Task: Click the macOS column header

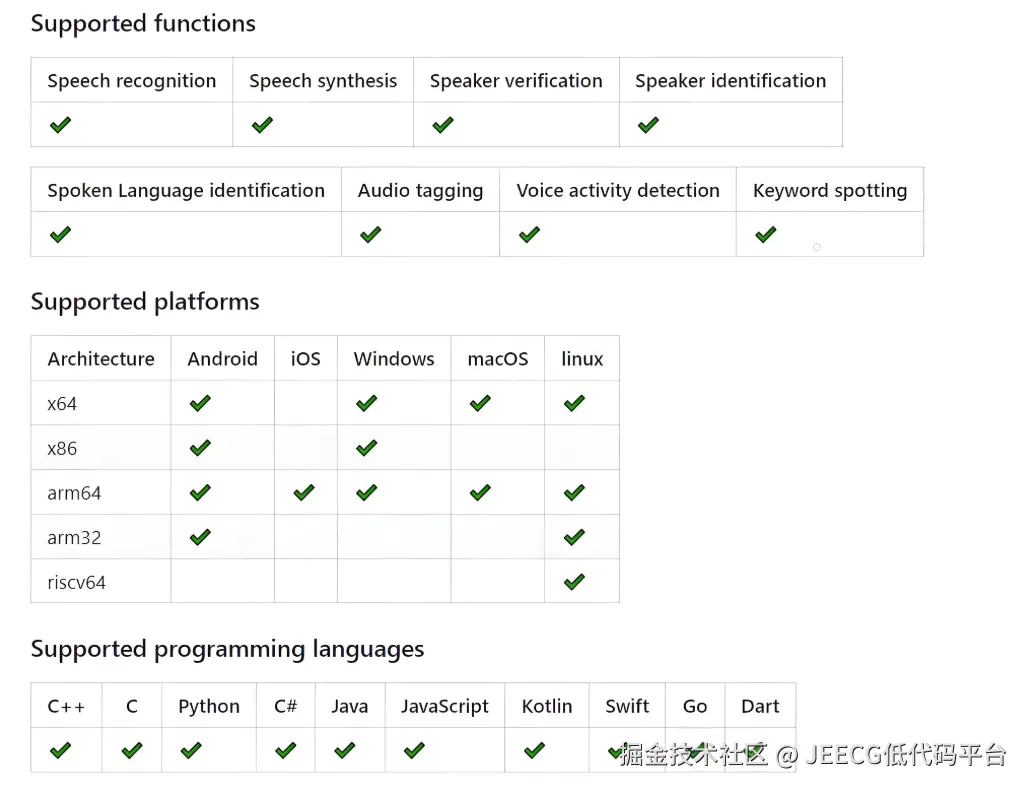Action: (x=498, y=359)
